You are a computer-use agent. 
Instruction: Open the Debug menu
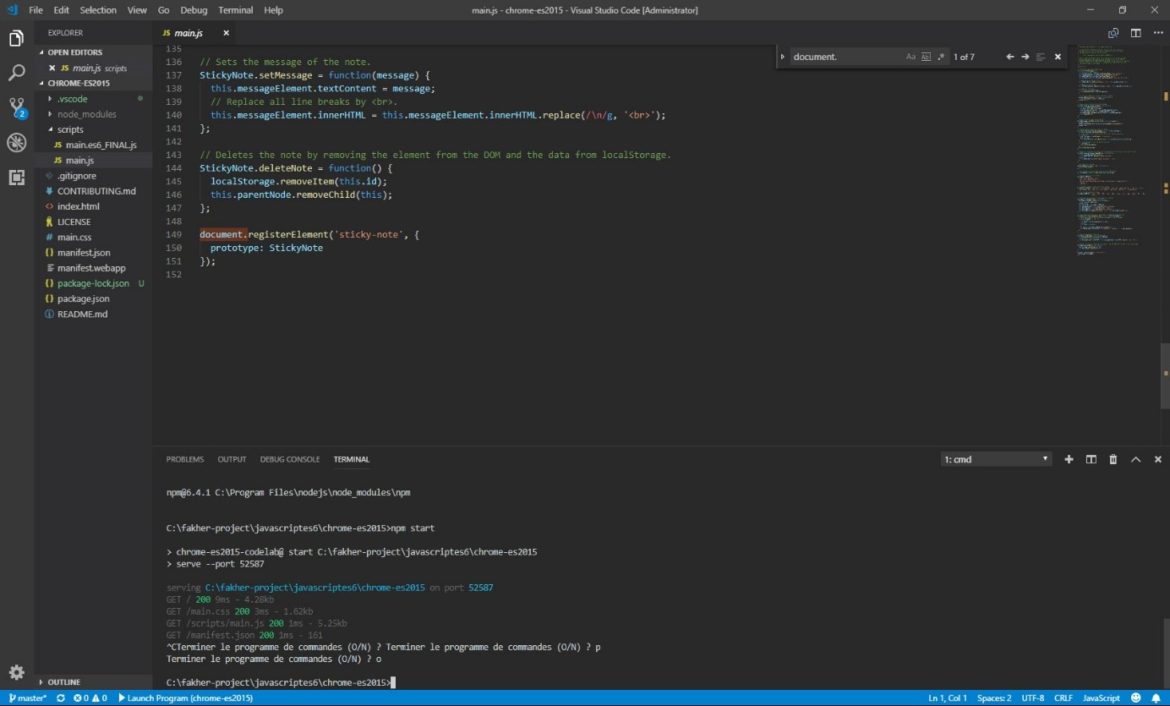point(193,10)
